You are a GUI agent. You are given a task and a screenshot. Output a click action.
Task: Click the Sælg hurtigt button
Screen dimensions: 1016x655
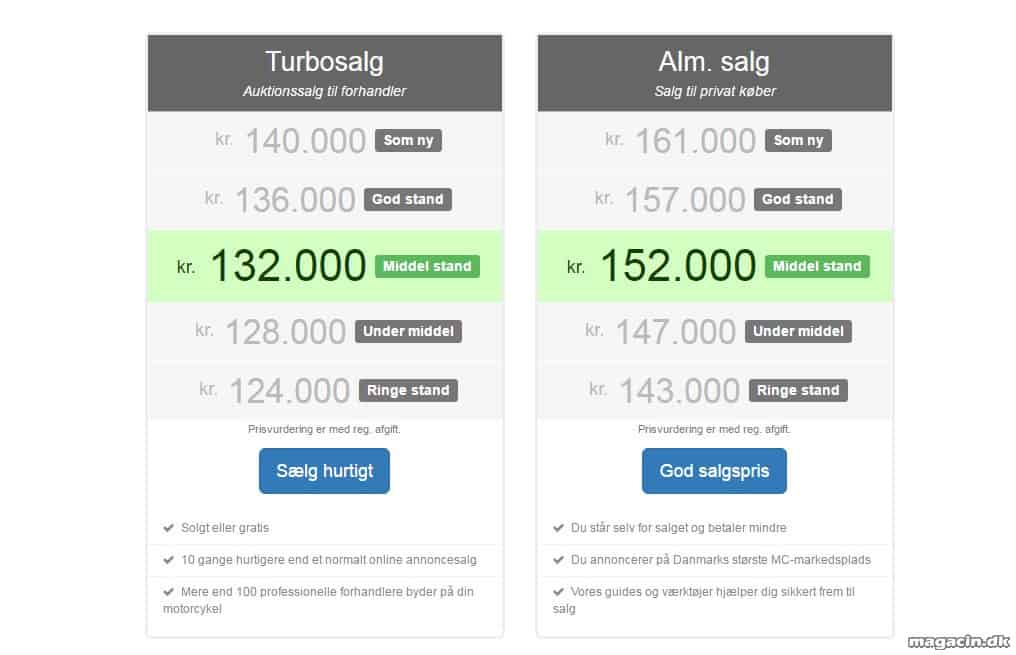pyautogui.click(x=324, y=471)
